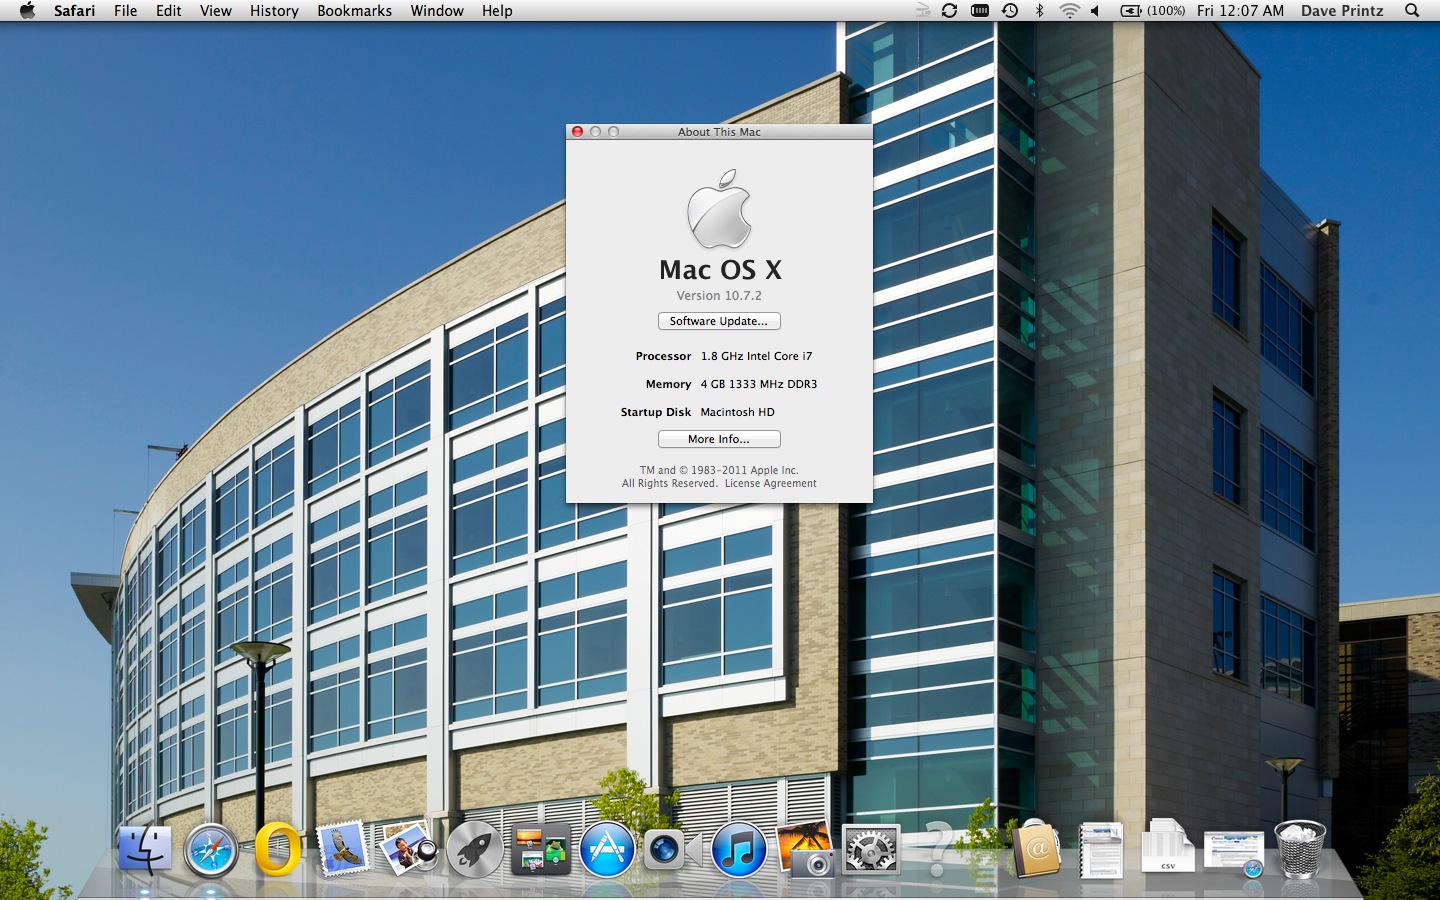Open System Preferences gear icon
The width and height of the screenshot is (1440, 900).
pos(871,850)
